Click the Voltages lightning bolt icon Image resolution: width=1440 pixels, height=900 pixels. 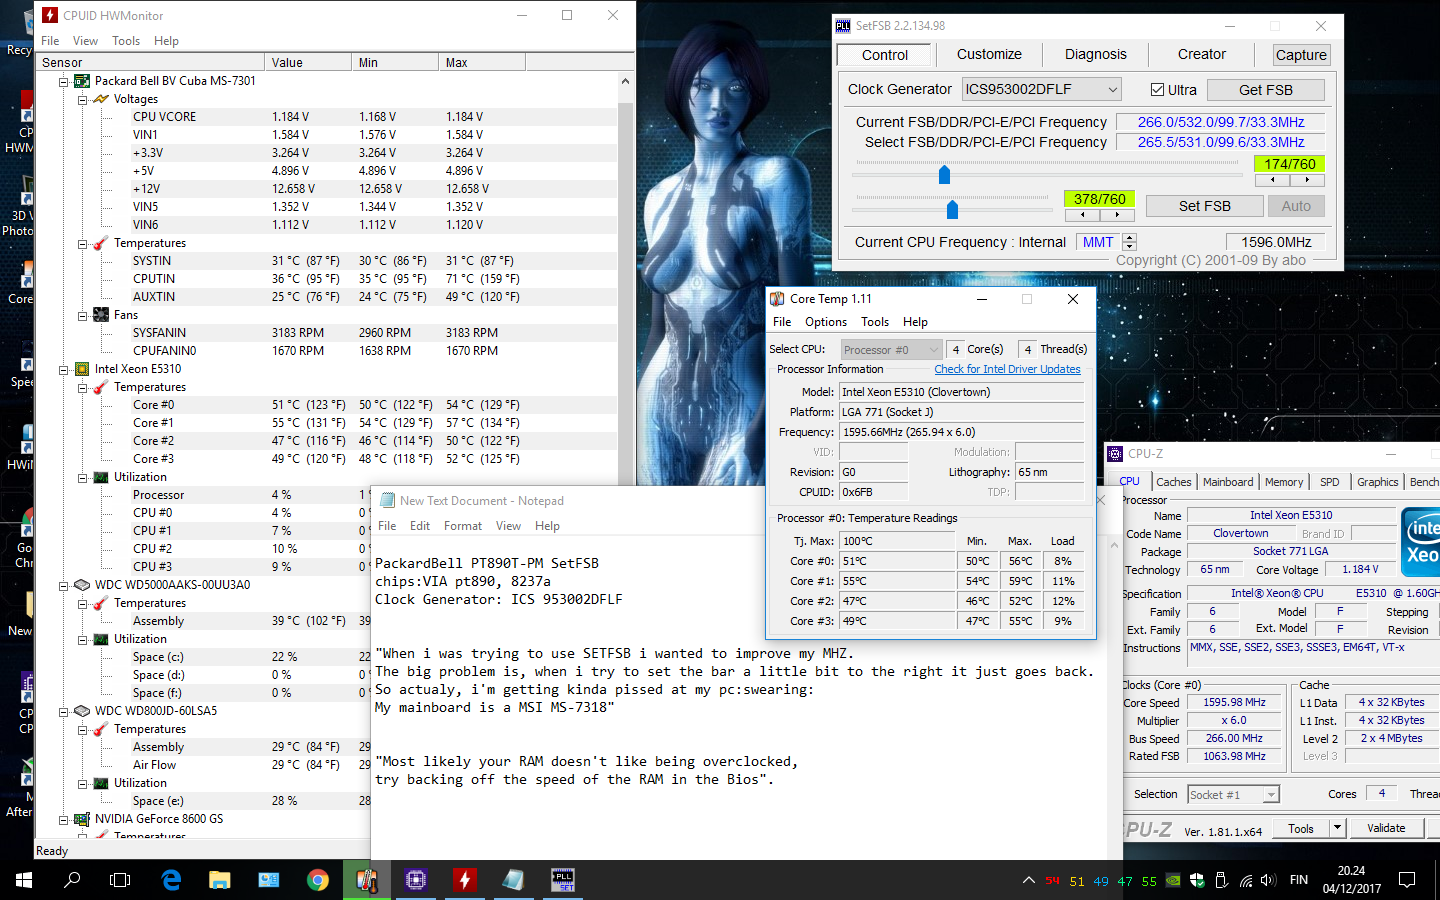[101, 99]
